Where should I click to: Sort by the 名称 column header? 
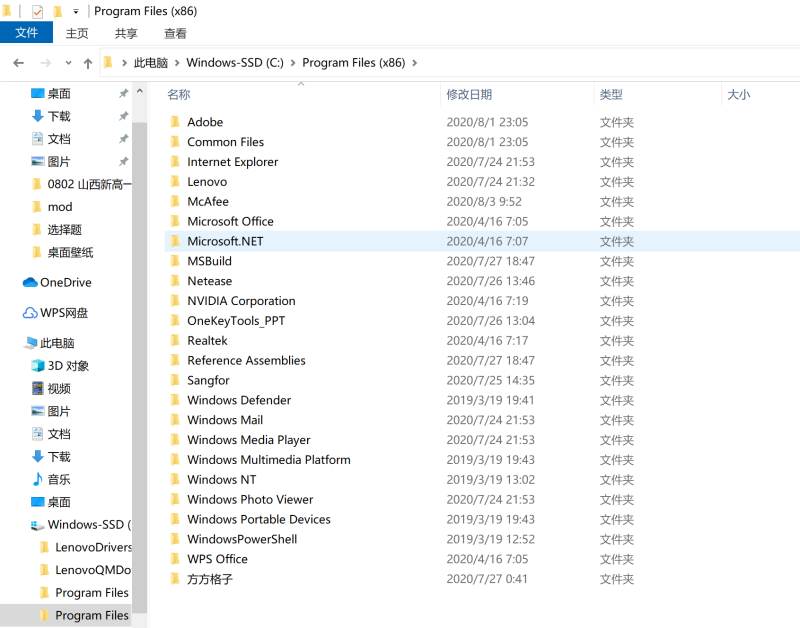pyautogui.click(x=179, y=94)
